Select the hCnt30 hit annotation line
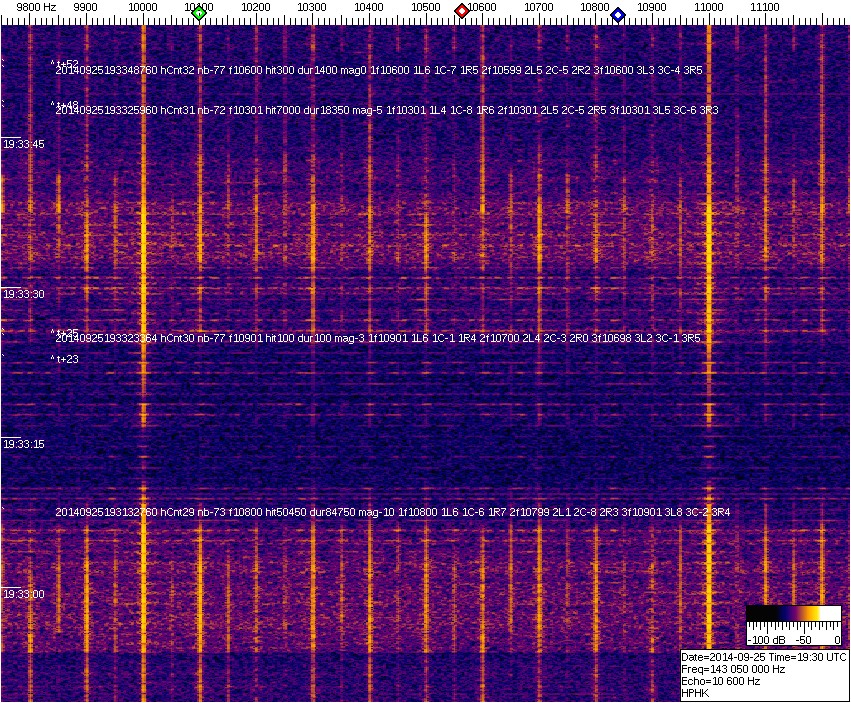Image resolution: width=851 pixels, height=703 pixels. pos(378,339)
